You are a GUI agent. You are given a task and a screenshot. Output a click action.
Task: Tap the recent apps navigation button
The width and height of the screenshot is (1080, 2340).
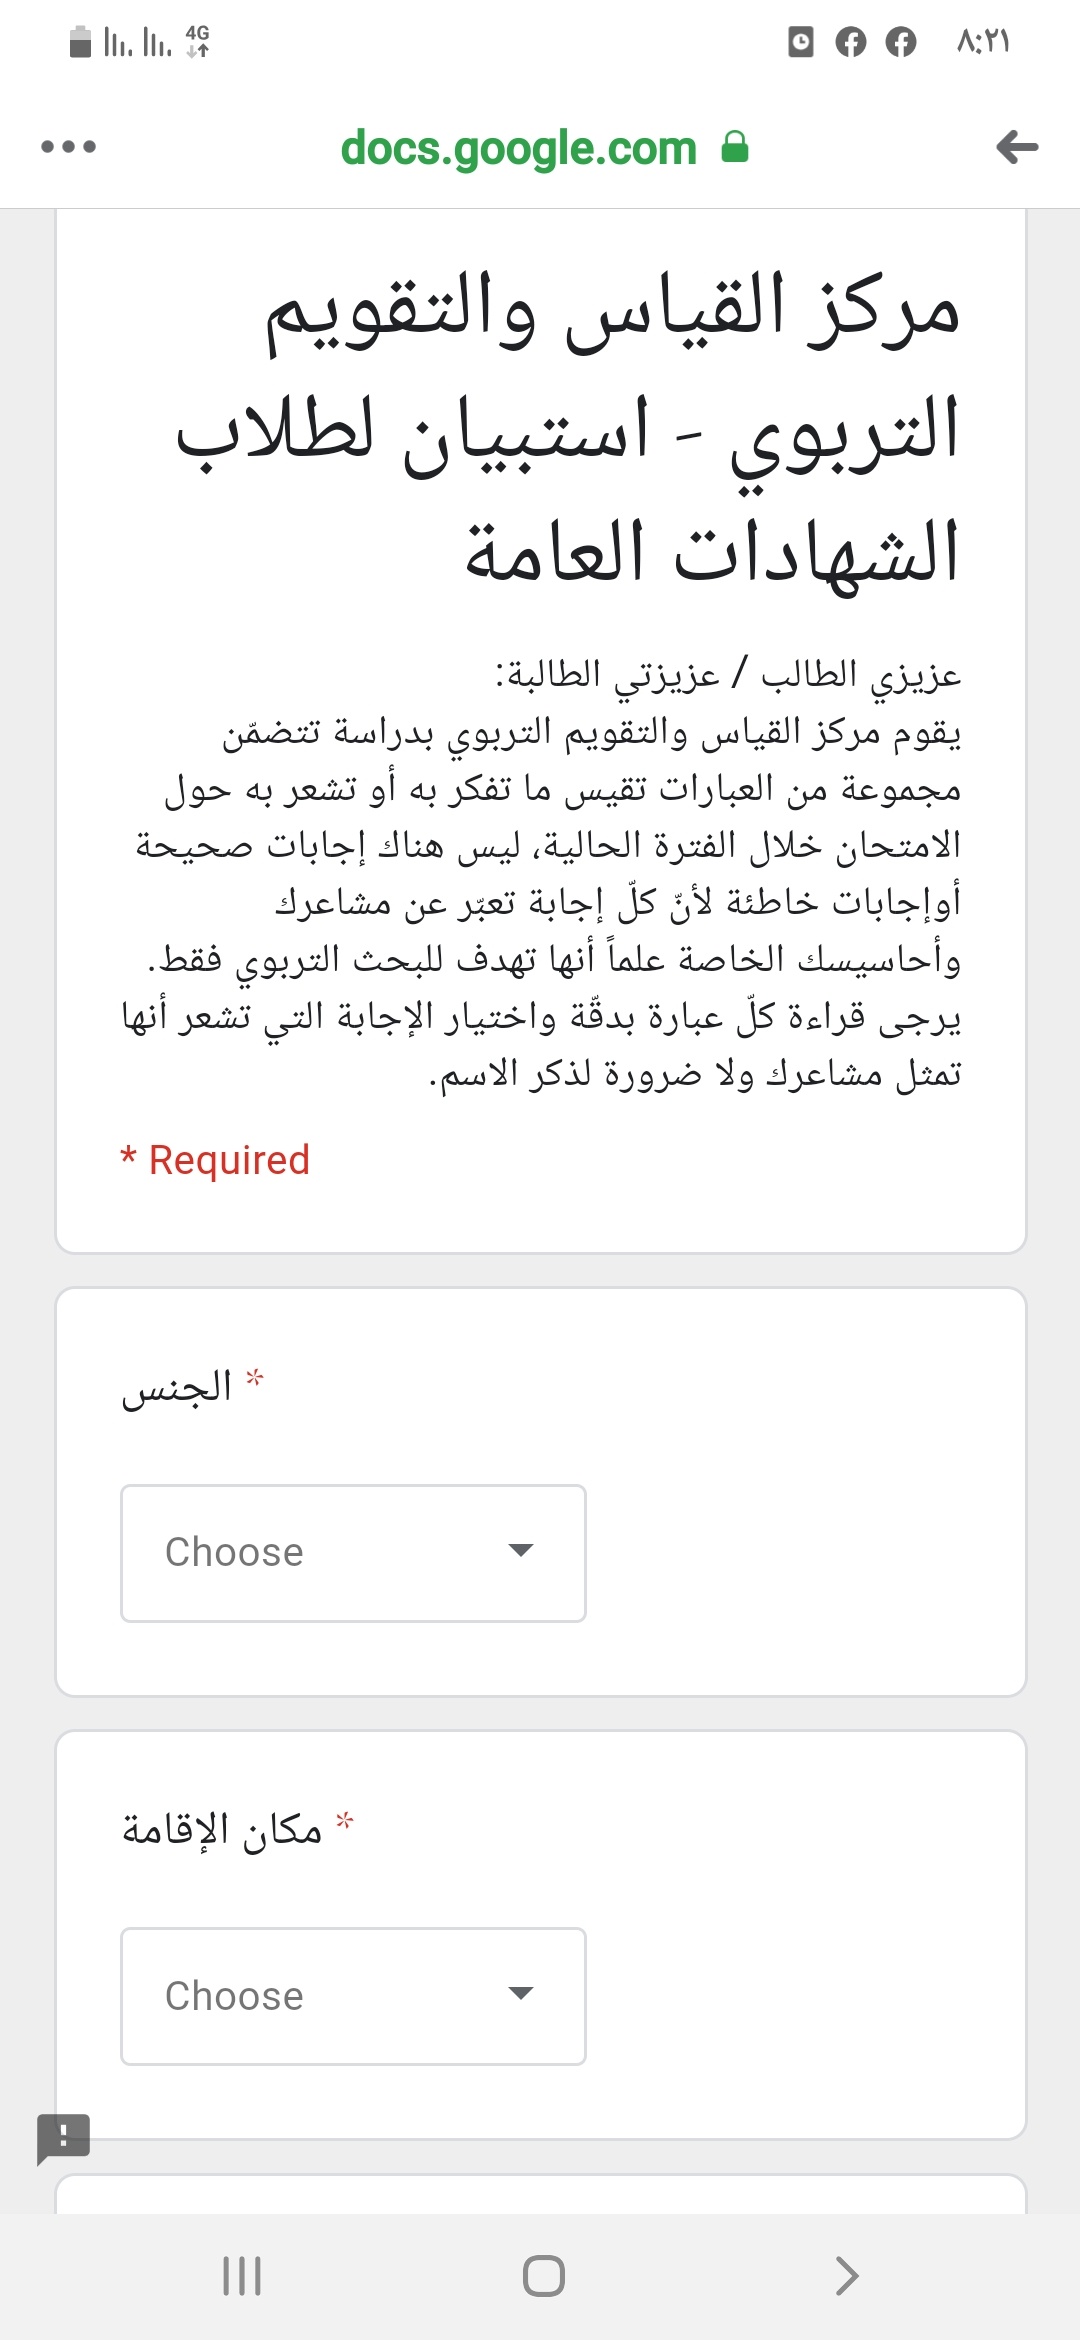[x=242, y=2276]
